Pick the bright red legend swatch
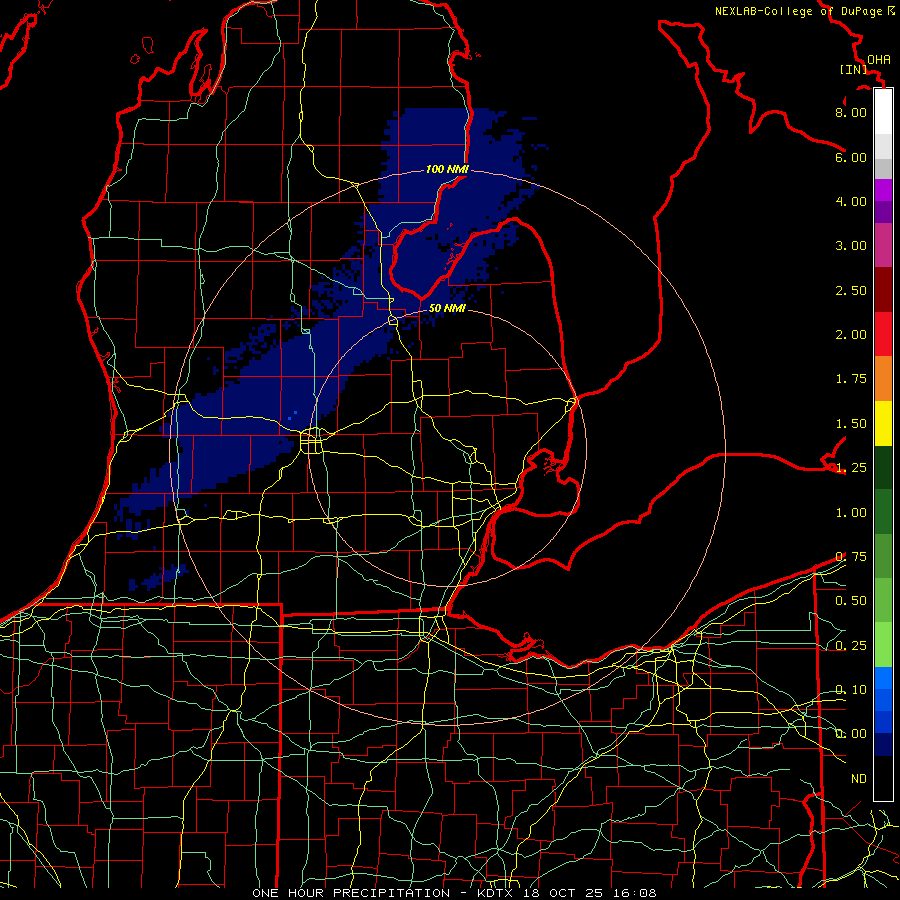This screenshot has height=900, width=900. [883, 334]
